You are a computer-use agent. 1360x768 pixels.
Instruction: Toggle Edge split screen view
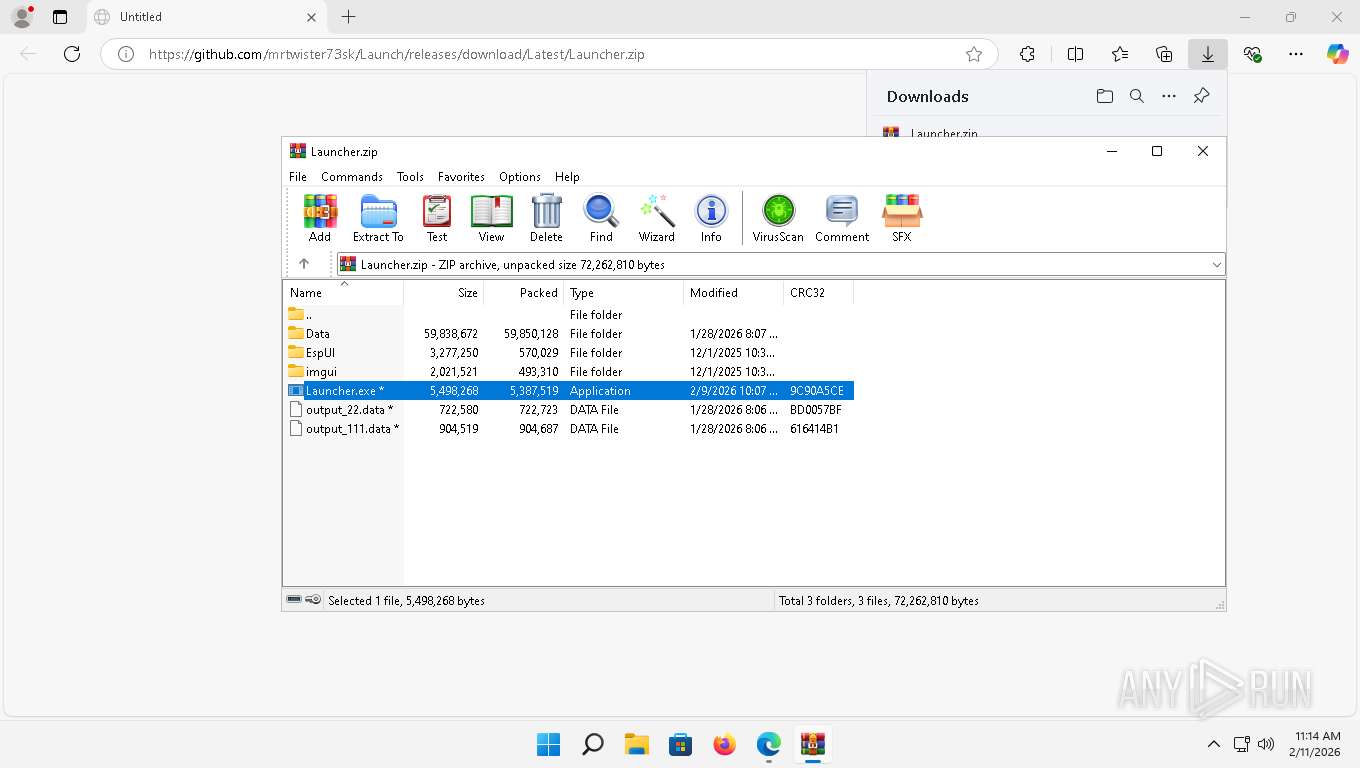1075,54
